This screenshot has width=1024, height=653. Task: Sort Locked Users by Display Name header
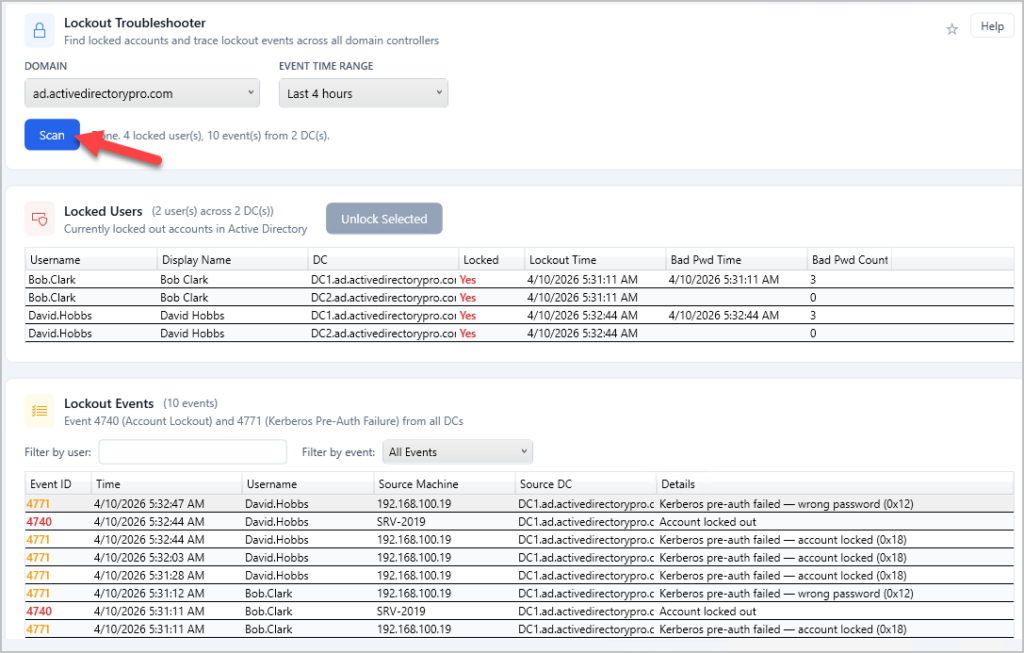coord(232,260)
